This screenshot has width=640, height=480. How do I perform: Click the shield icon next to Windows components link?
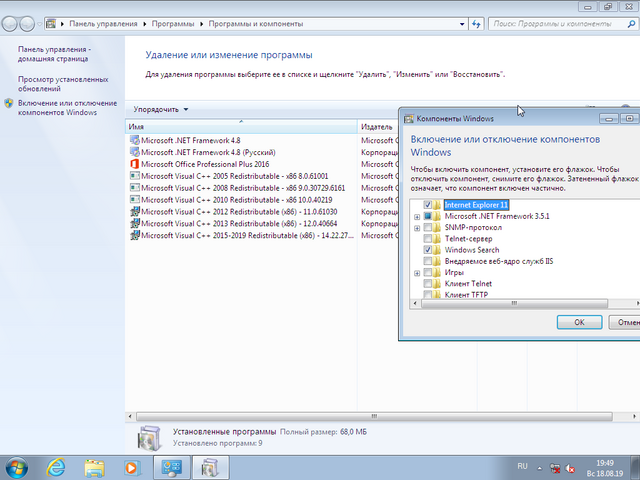pyautogui.click(x=9, y=103)
